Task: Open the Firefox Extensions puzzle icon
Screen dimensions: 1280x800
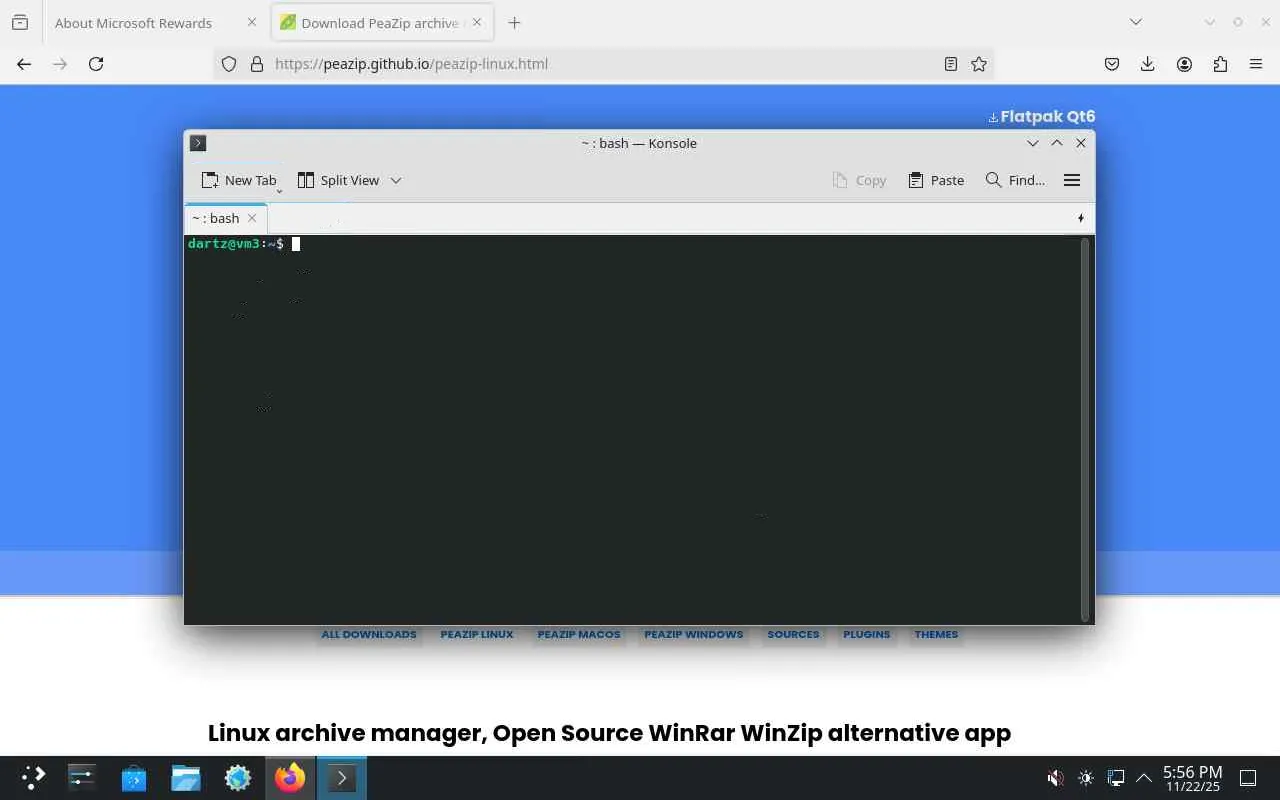Action: coord(1220,64)
